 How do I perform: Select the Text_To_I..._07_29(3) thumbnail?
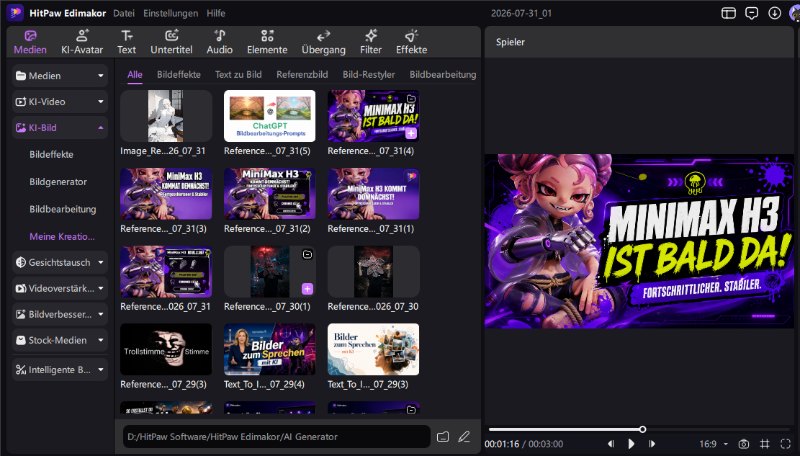pyautogui.click(x=373, y=349)
